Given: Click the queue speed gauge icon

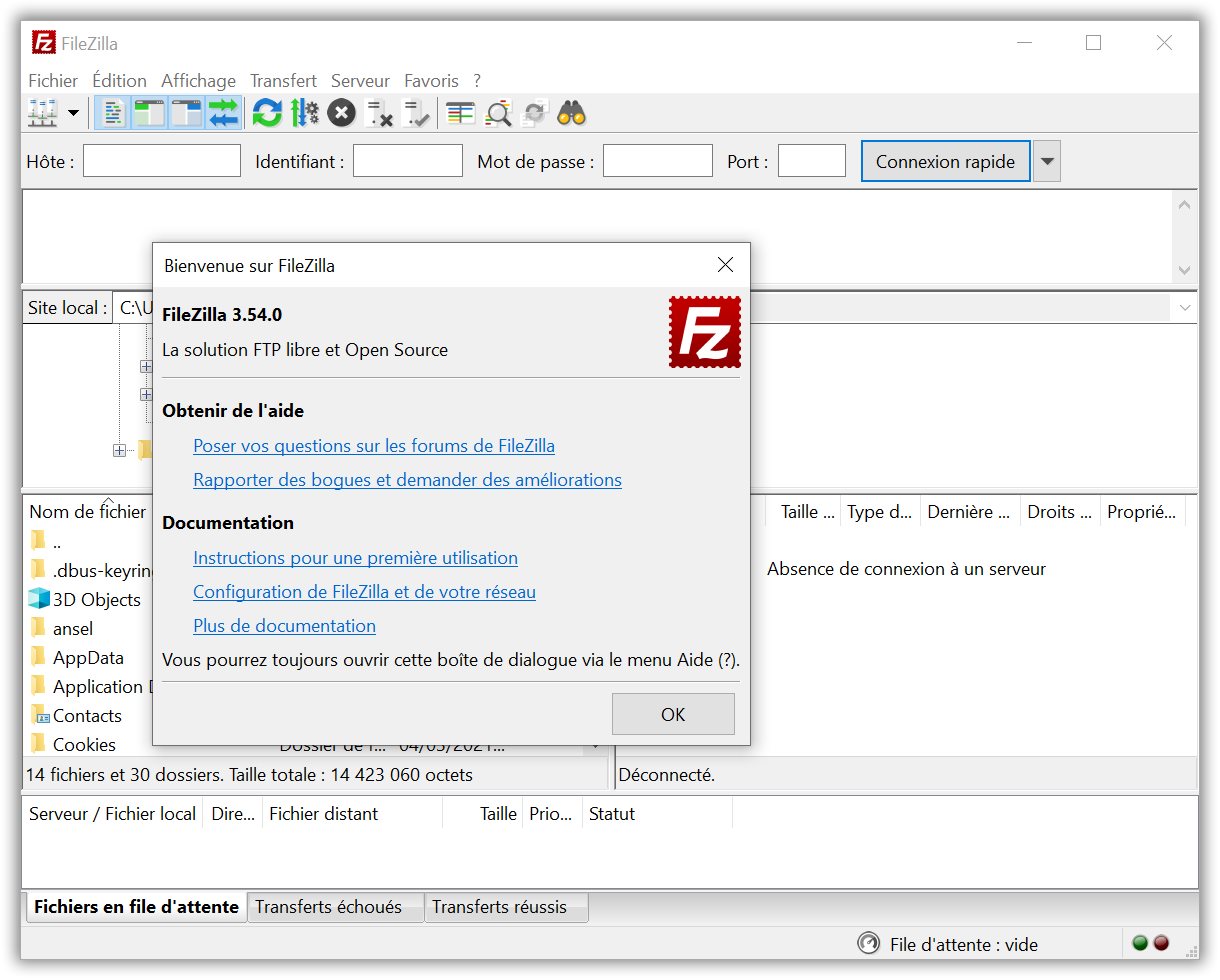Looking at the screenshot, I should pos(869,943).
